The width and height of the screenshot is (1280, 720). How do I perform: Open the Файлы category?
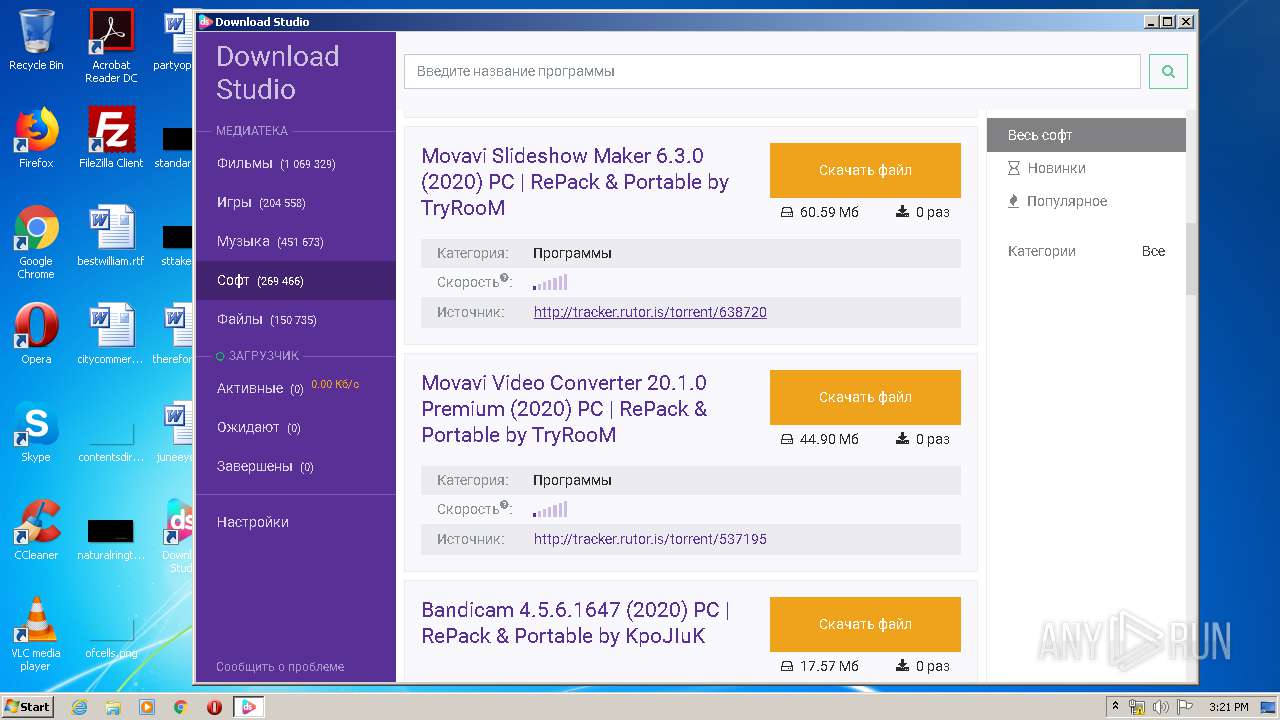tap(296, 319)
